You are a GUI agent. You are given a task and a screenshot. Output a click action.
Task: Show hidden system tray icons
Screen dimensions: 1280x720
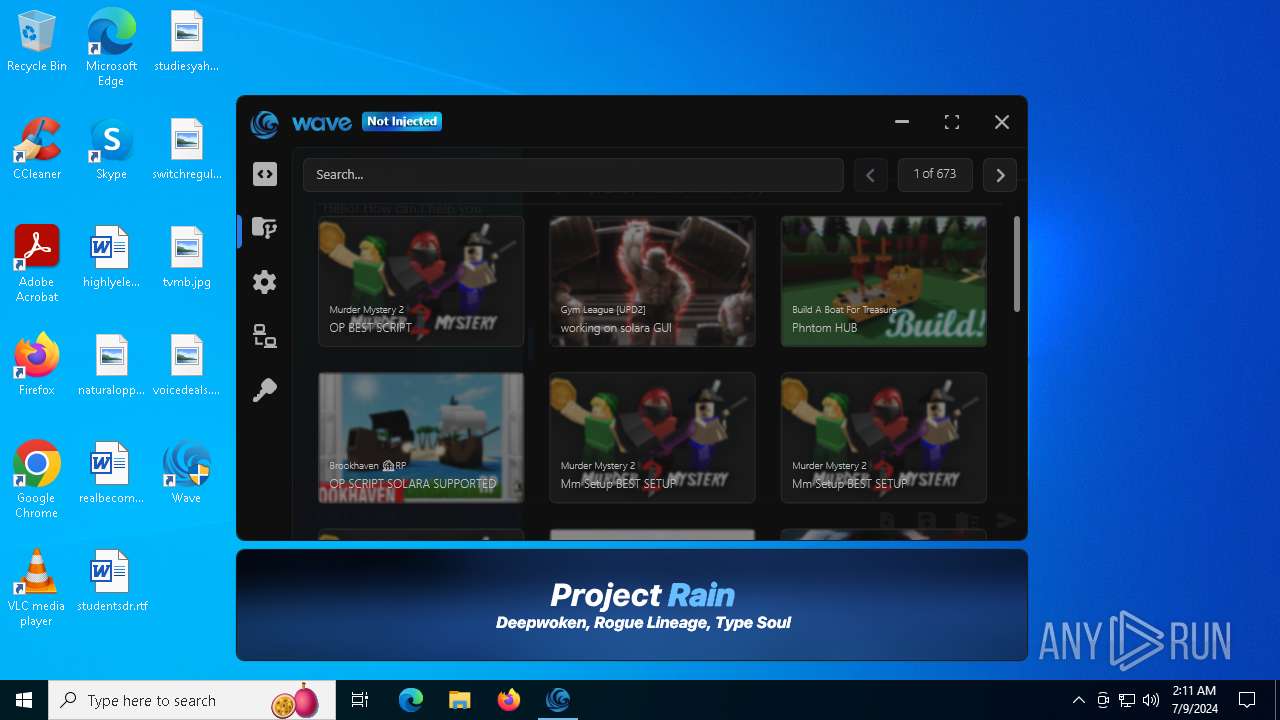pos(1078,700)
